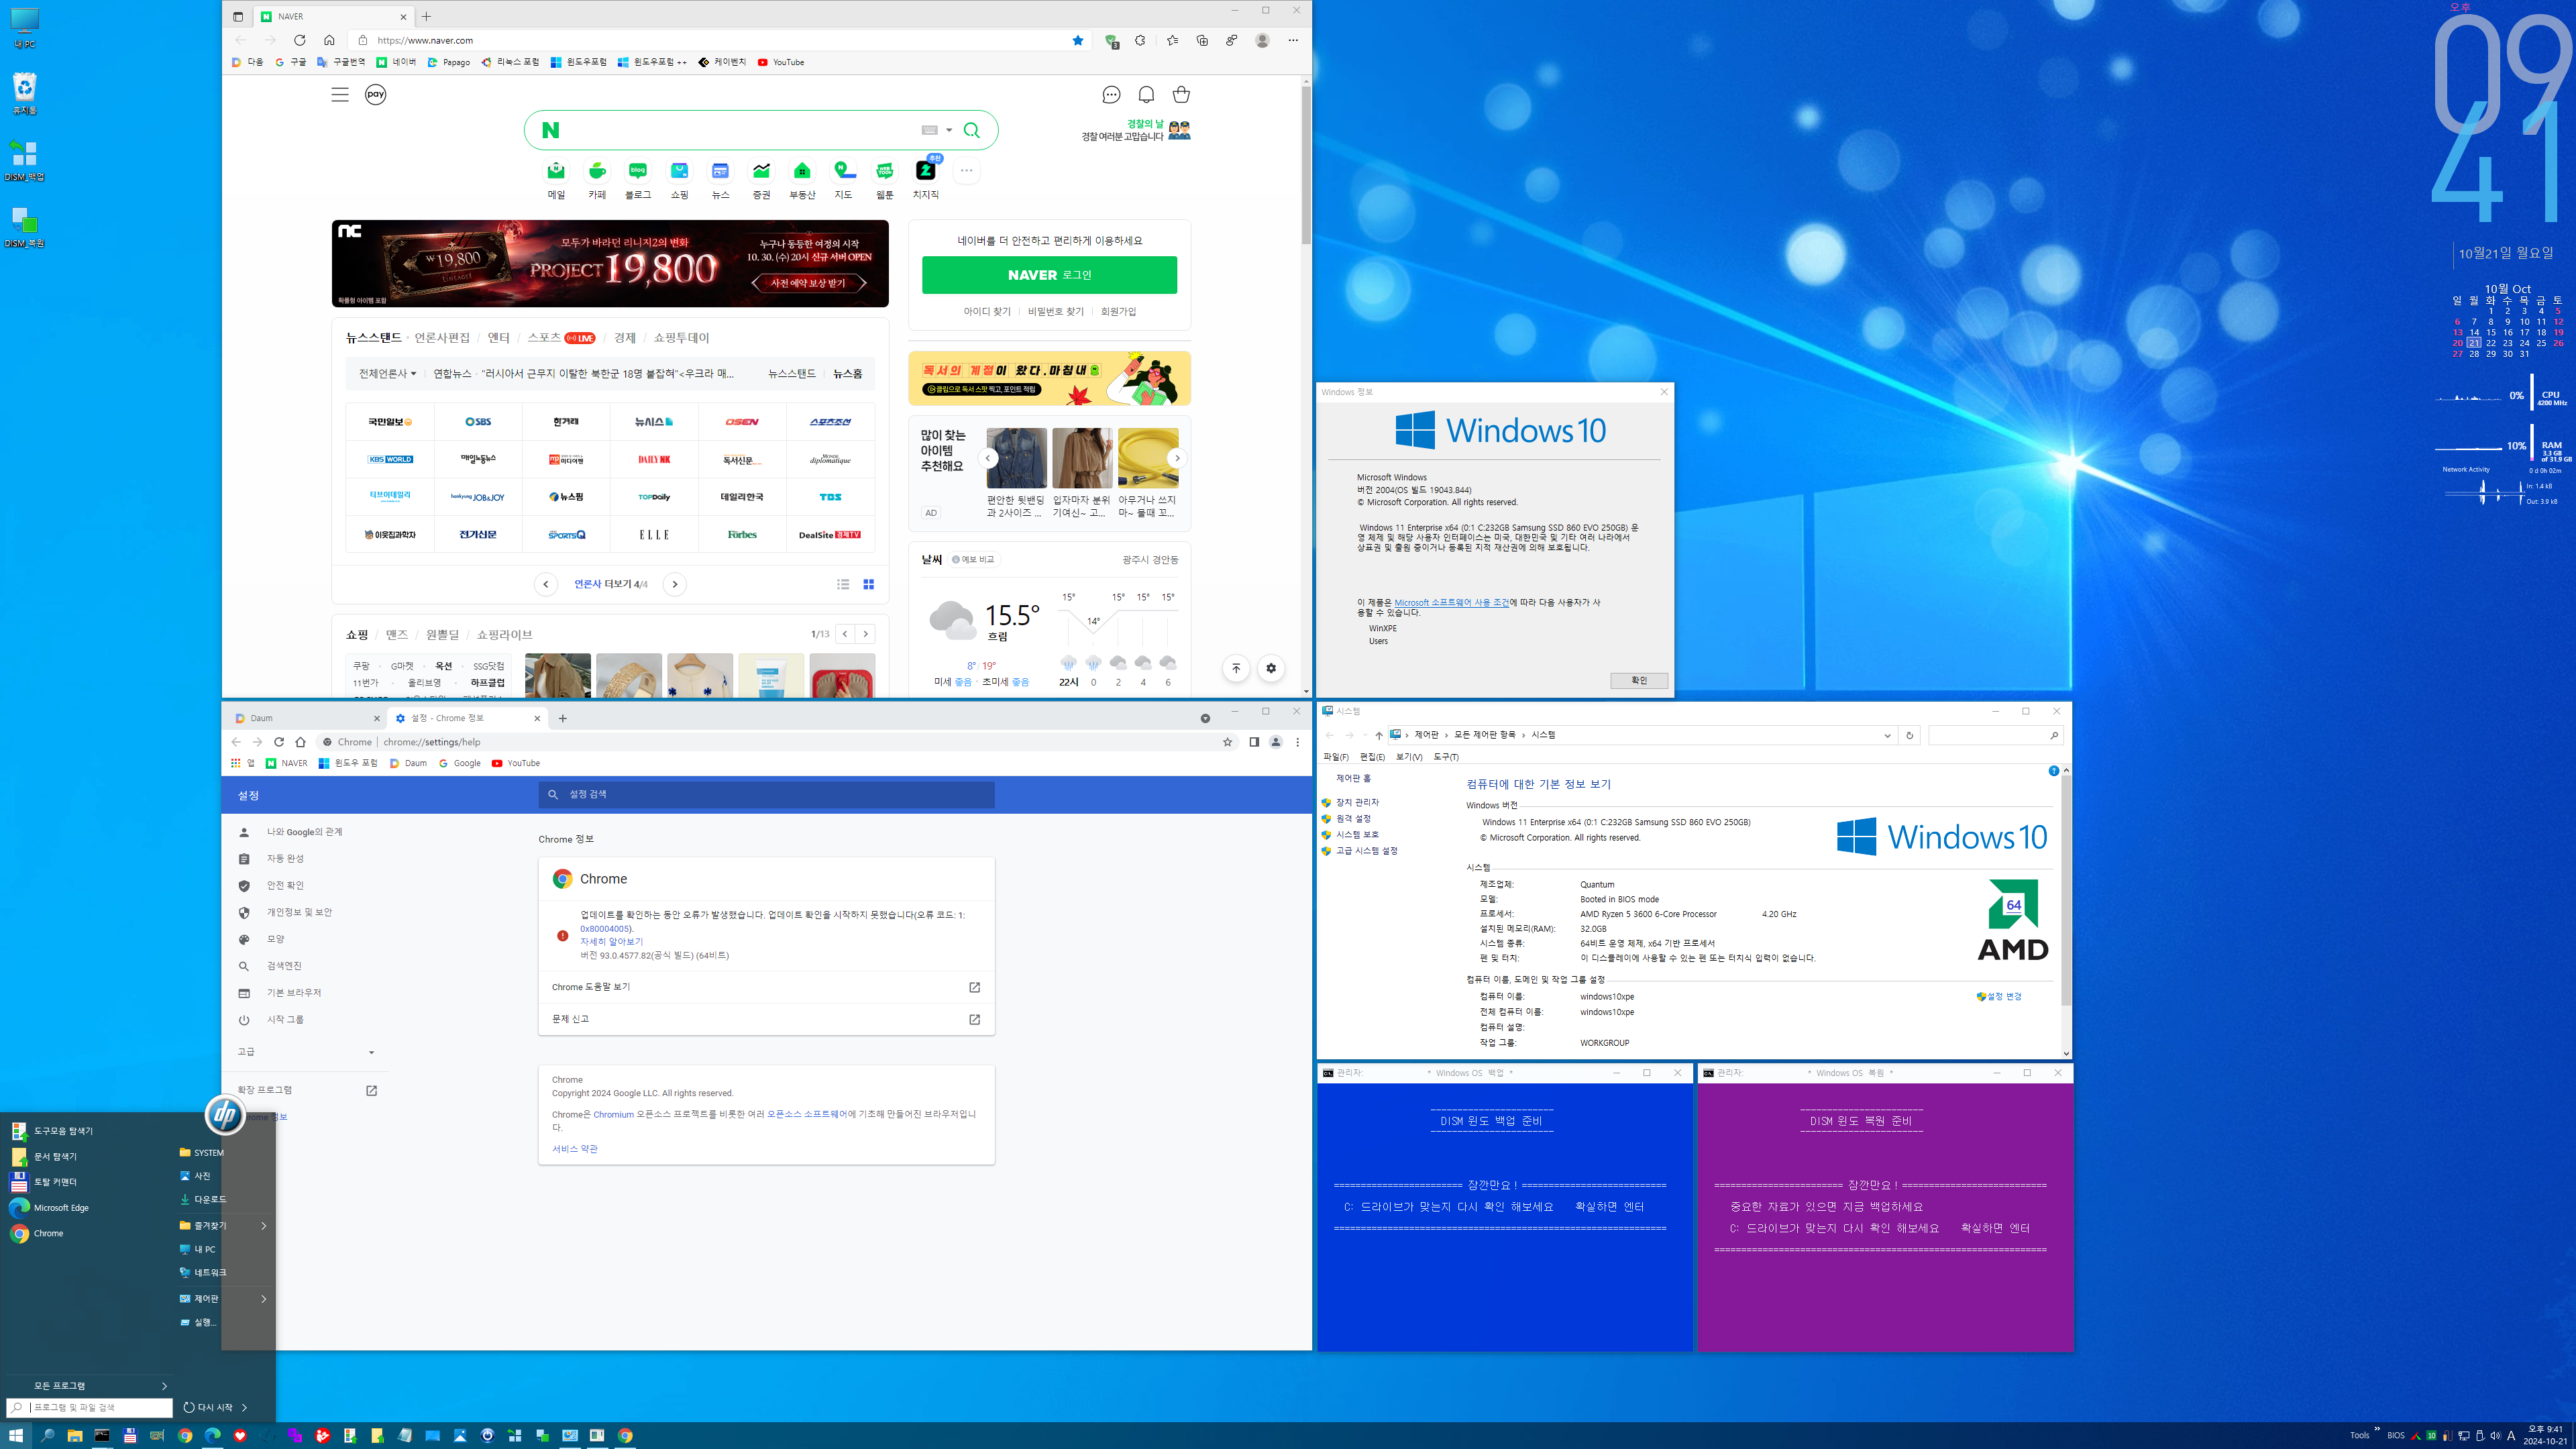Viewport: 2576px width, 1449px height.
Task: Go to next newsstand press page arrow
Action: click(x=675, y=584)
